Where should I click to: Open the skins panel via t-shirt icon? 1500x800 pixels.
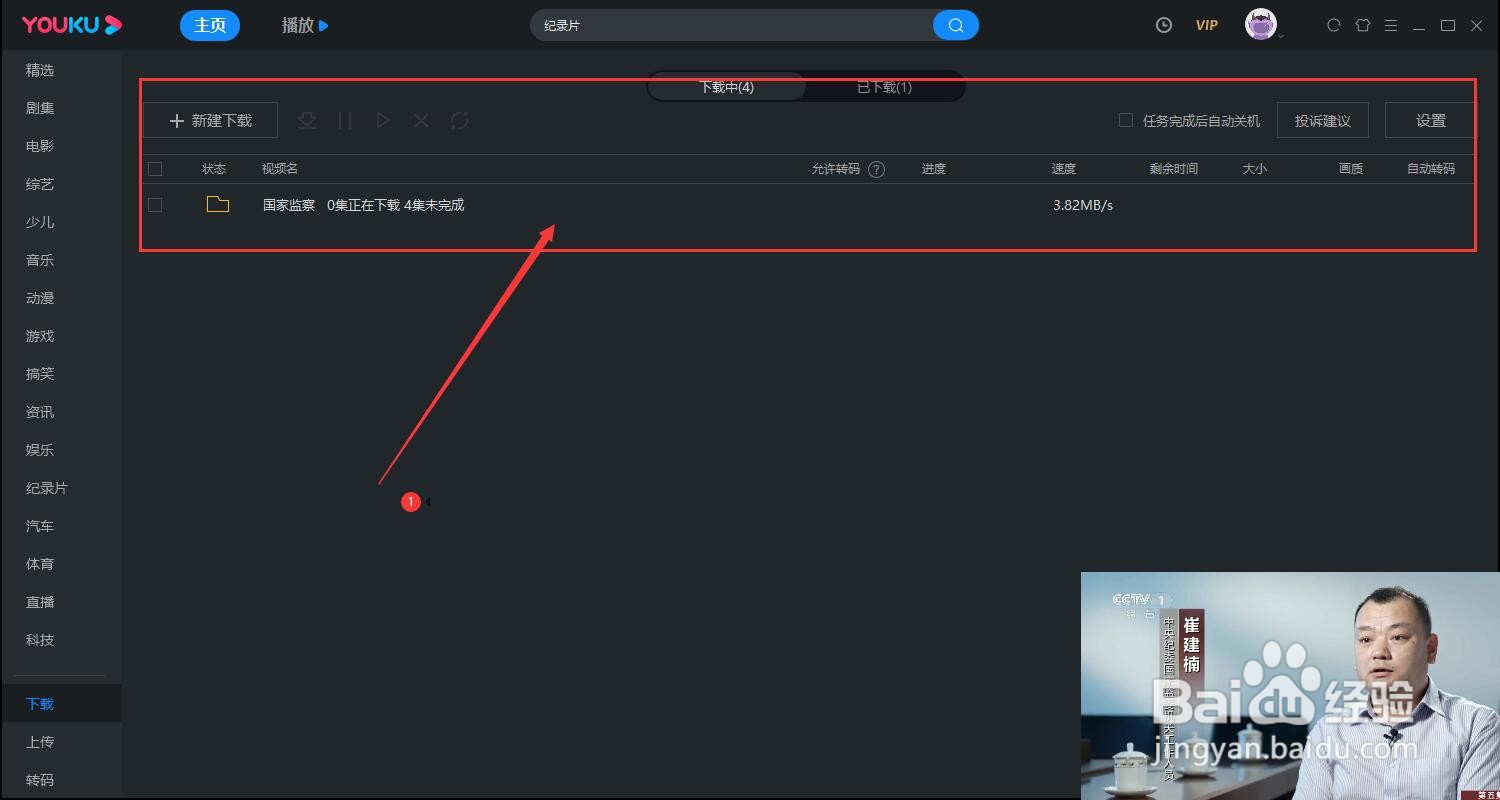pyautogui.click(x=1362, y=24)
